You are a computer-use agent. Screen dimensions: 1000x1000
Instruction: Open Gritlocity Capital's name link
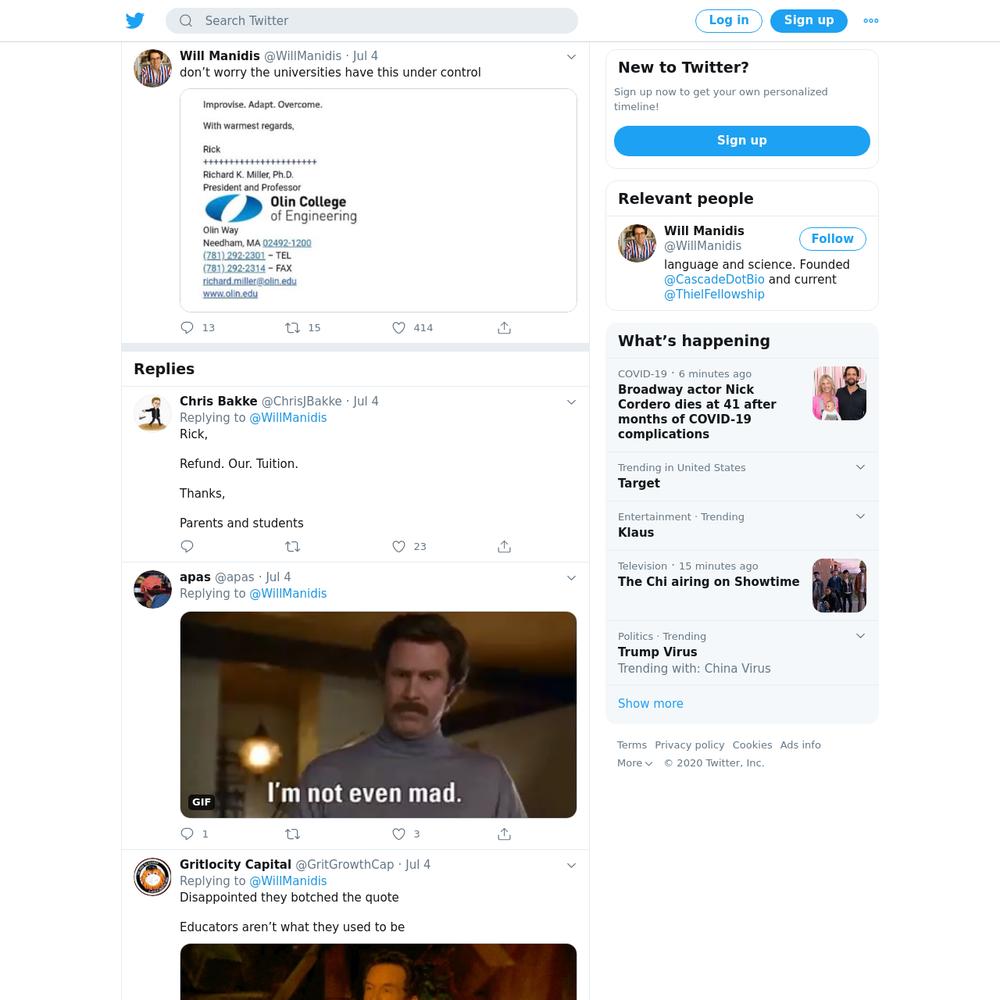click(235, 864)
